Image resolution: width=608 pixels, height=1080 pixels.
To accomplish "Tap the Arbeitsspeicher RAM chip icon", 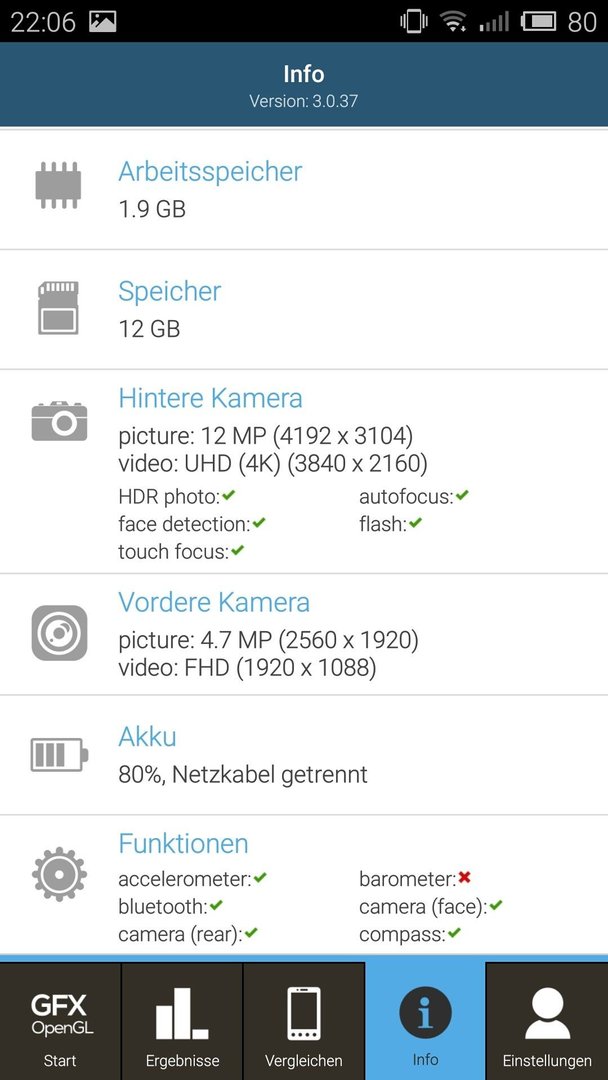I will point(59,185).
